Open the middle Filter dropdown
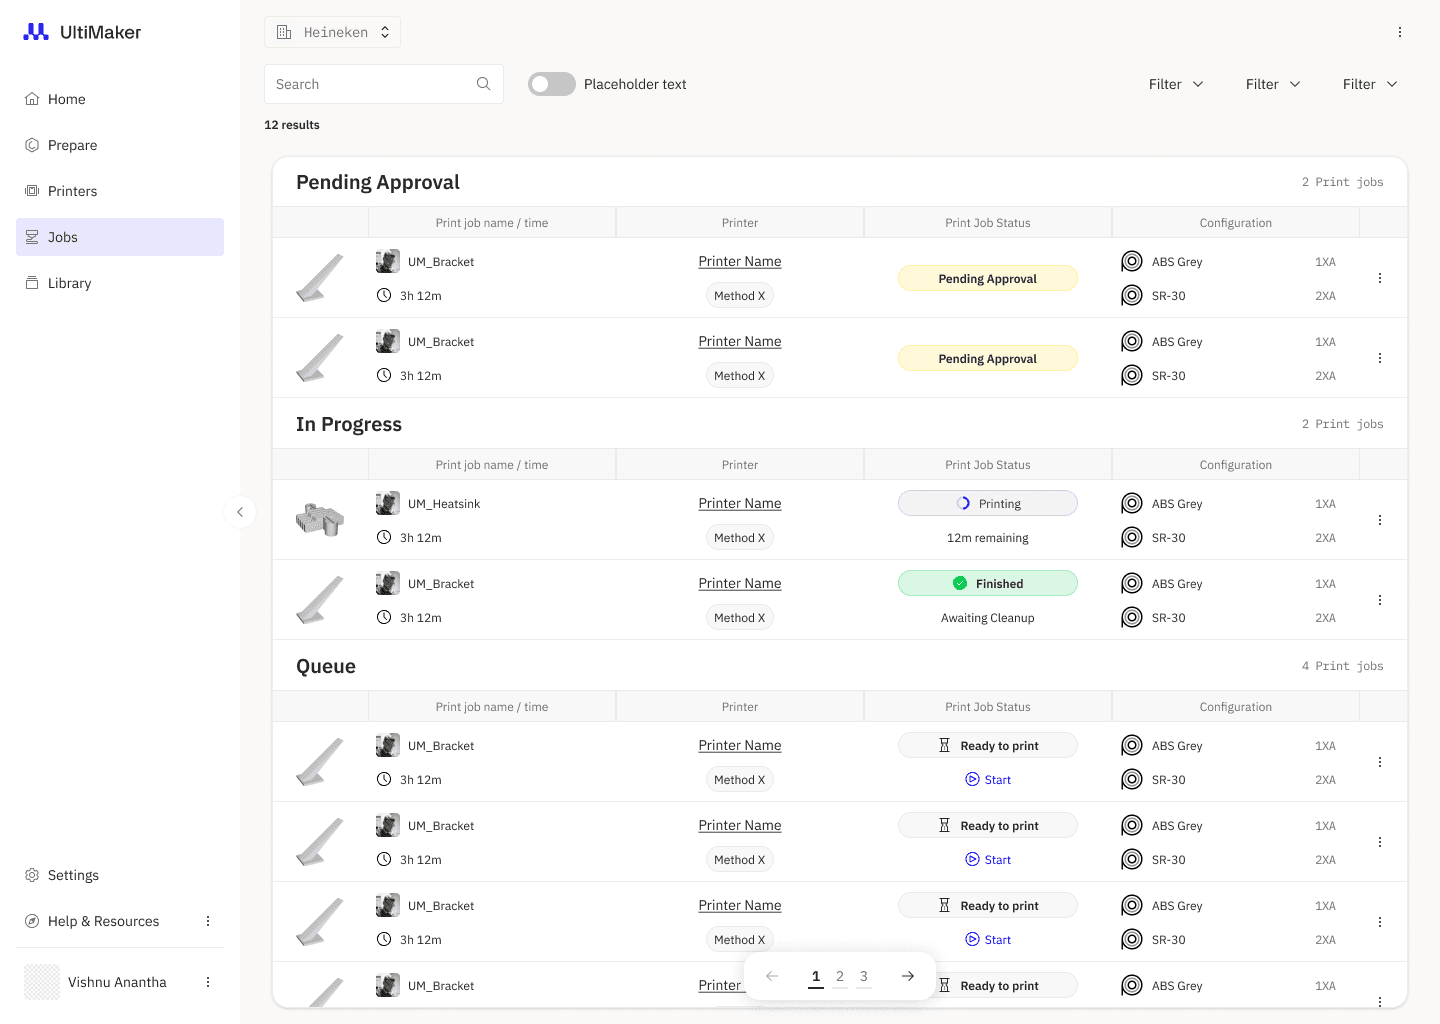 1273,84
